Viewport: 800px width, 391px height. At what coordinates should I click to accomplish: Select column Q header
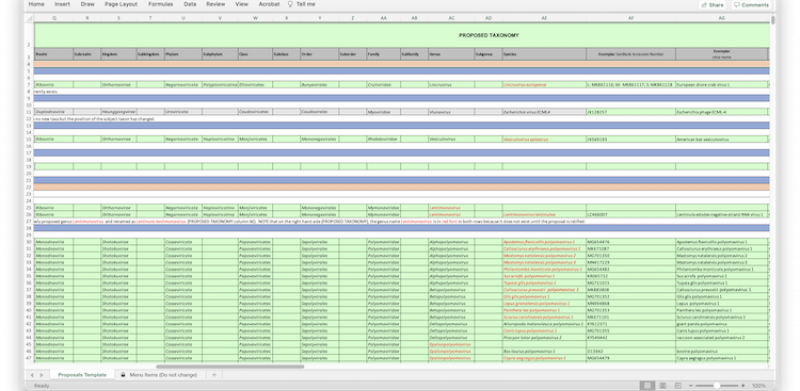[x=54, y=18]
